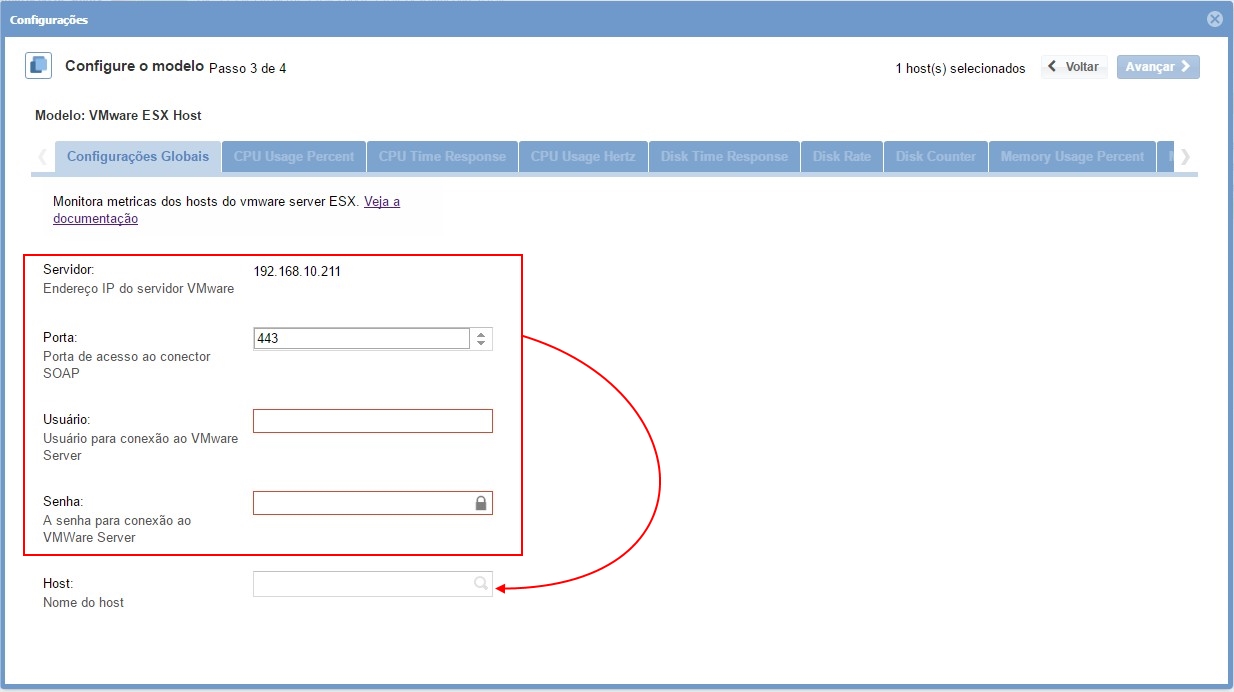
Task: Click the lock icon in Senha field
Action: (x=481, y=503)
